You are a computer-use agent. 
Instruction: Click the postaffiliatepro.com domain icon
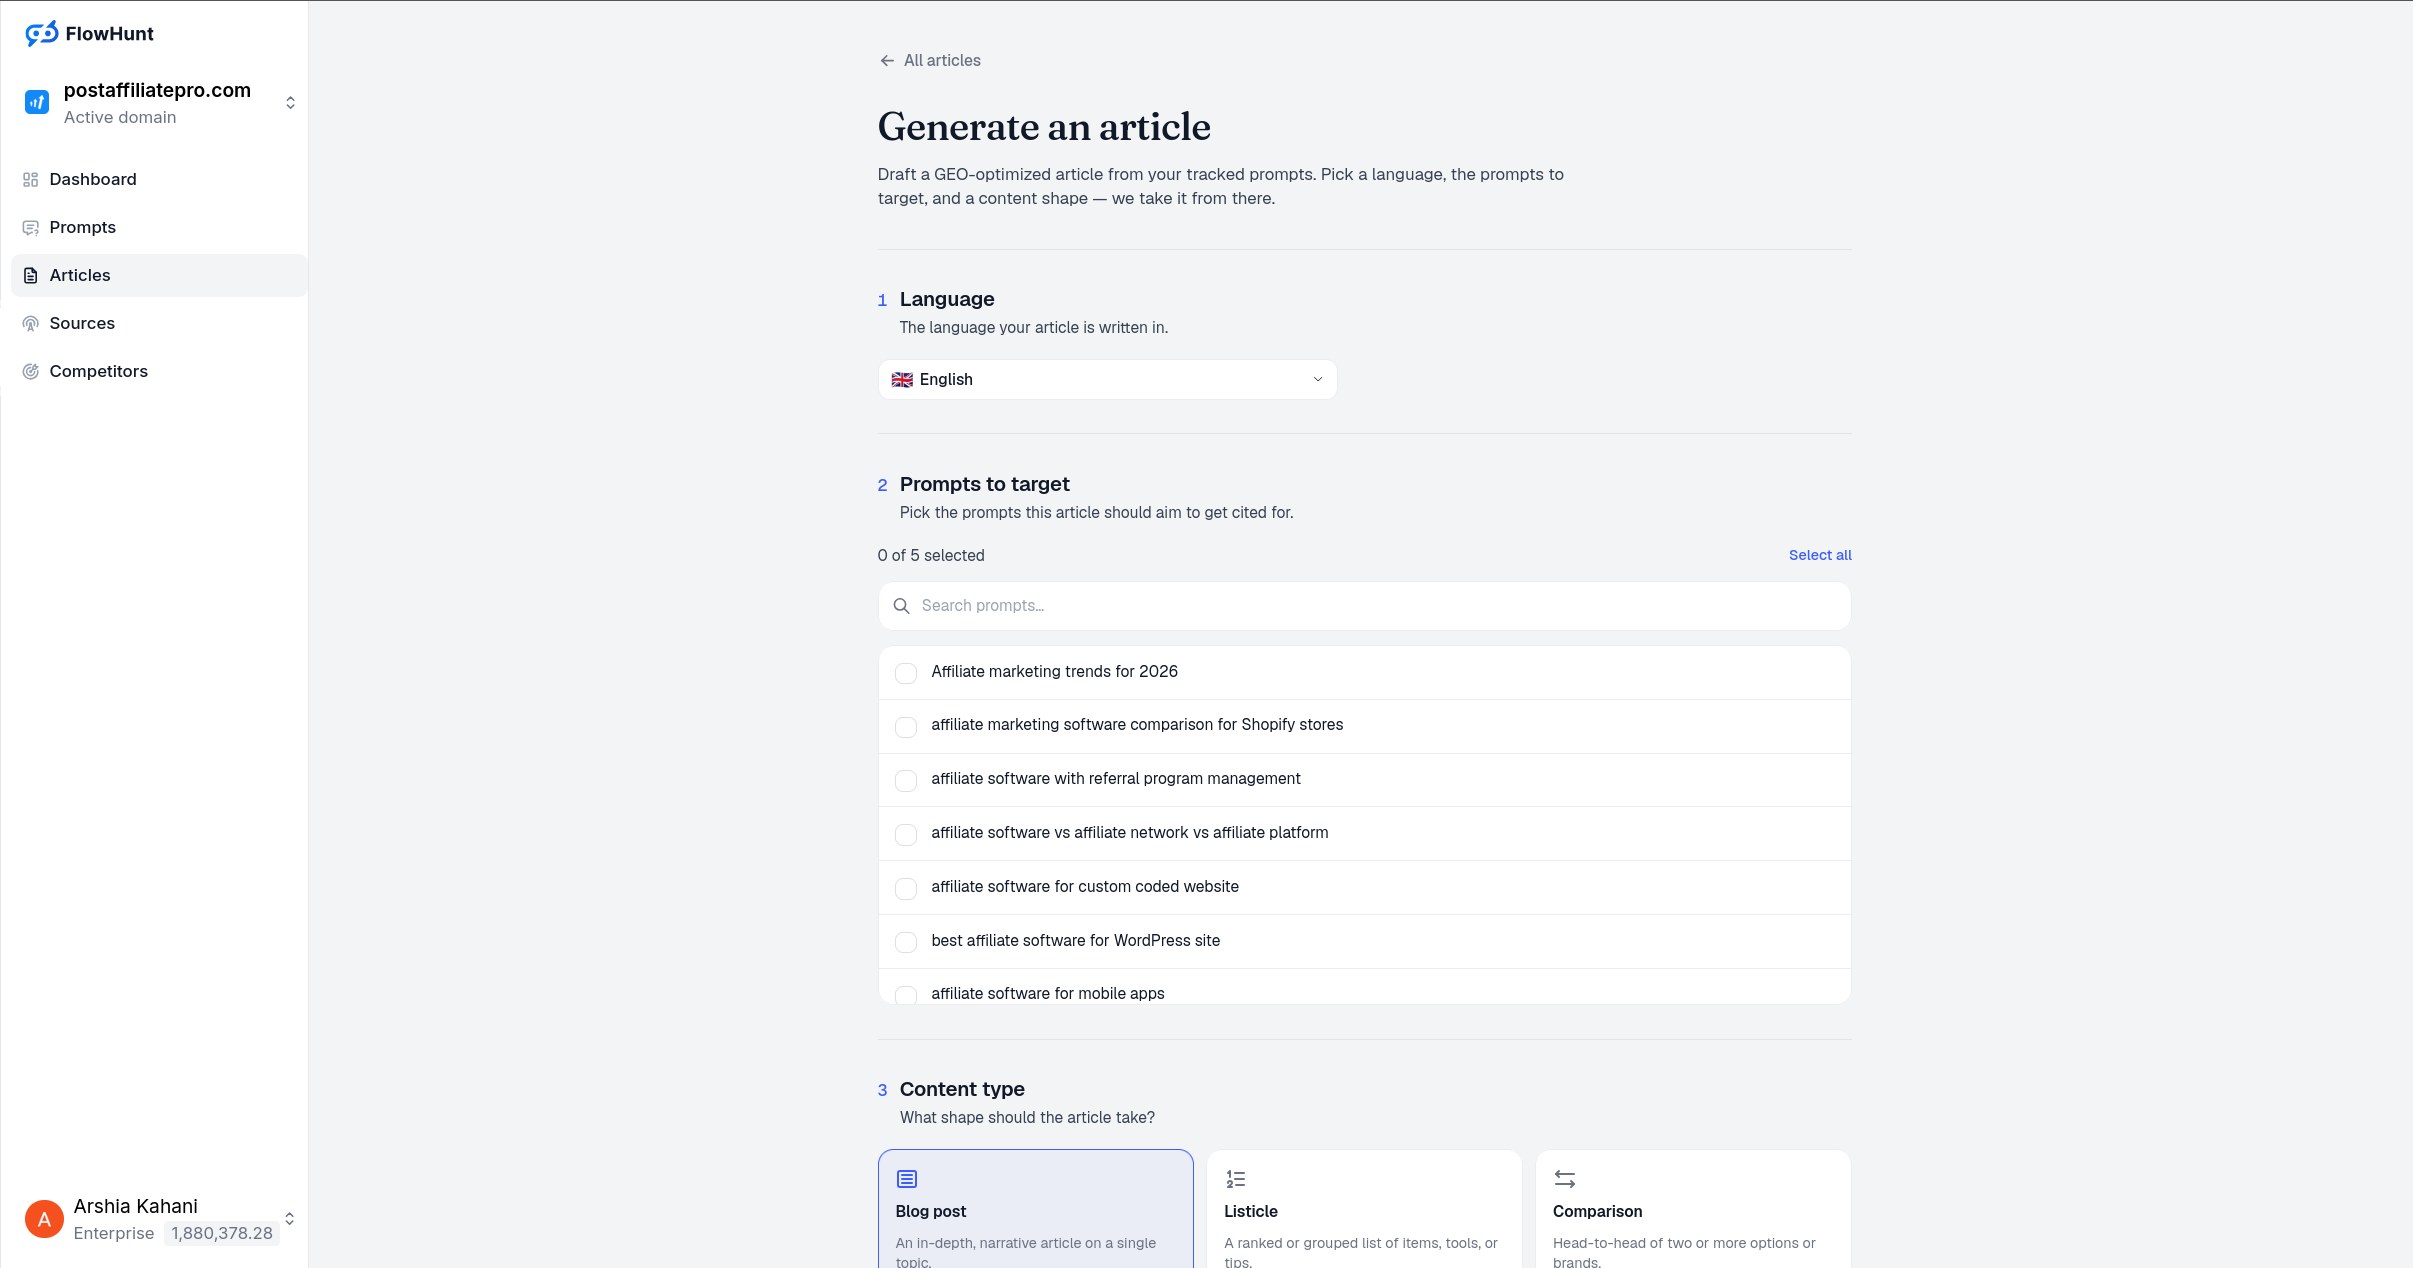tap(37, 102)
